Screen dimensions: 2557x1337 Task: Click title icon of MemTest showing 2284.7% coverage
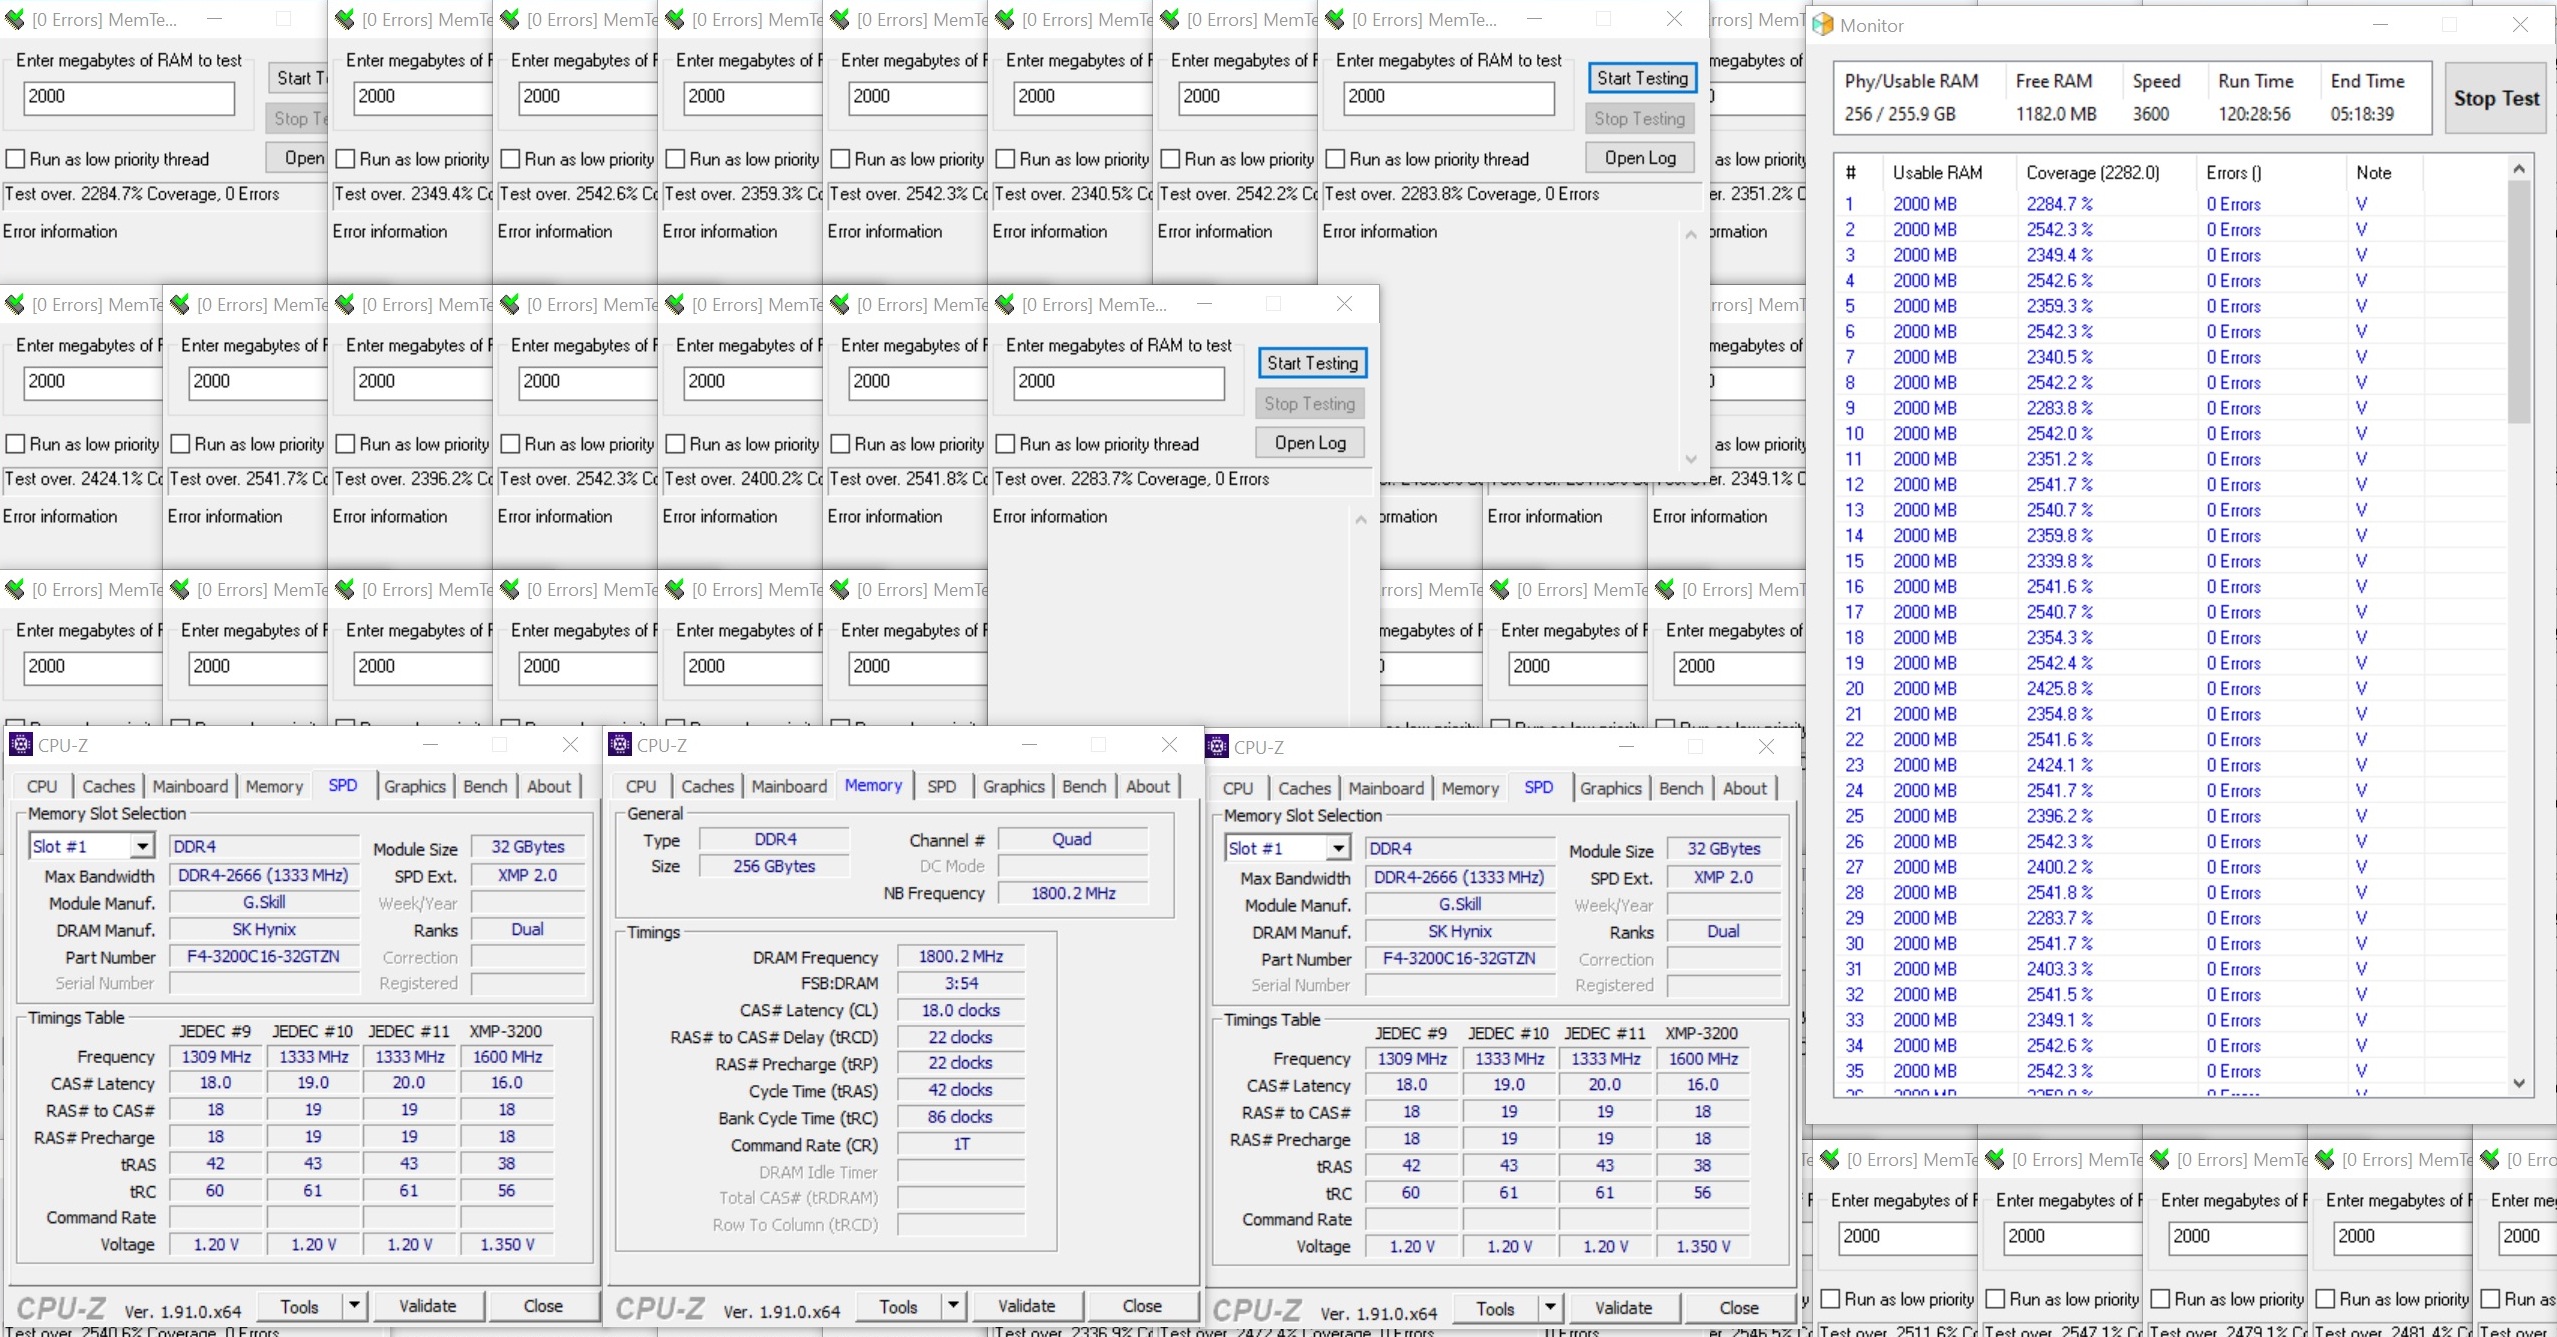[14, 19]
